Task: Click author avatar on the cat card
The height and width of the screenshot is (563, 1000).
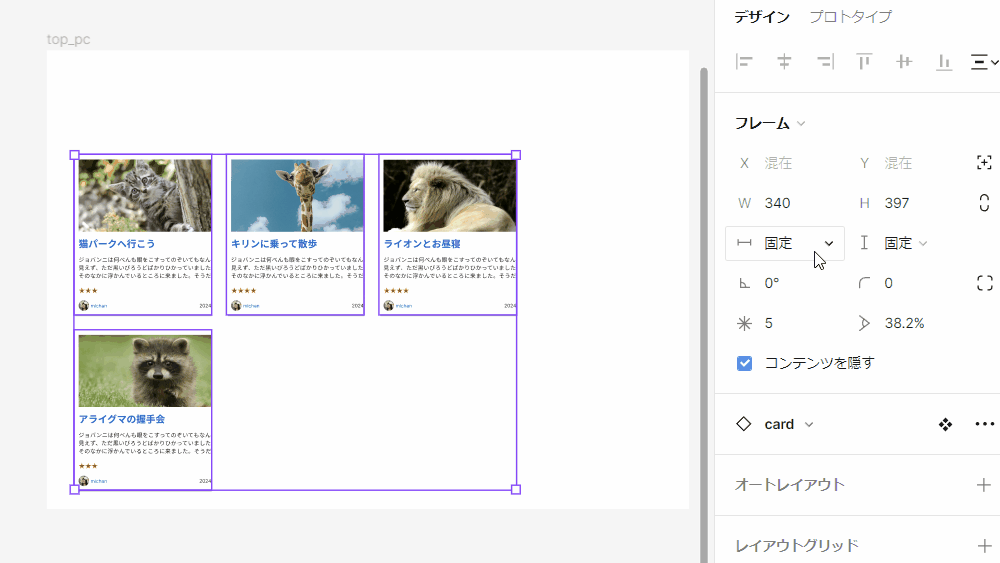Action: click(x=84, y=305)
